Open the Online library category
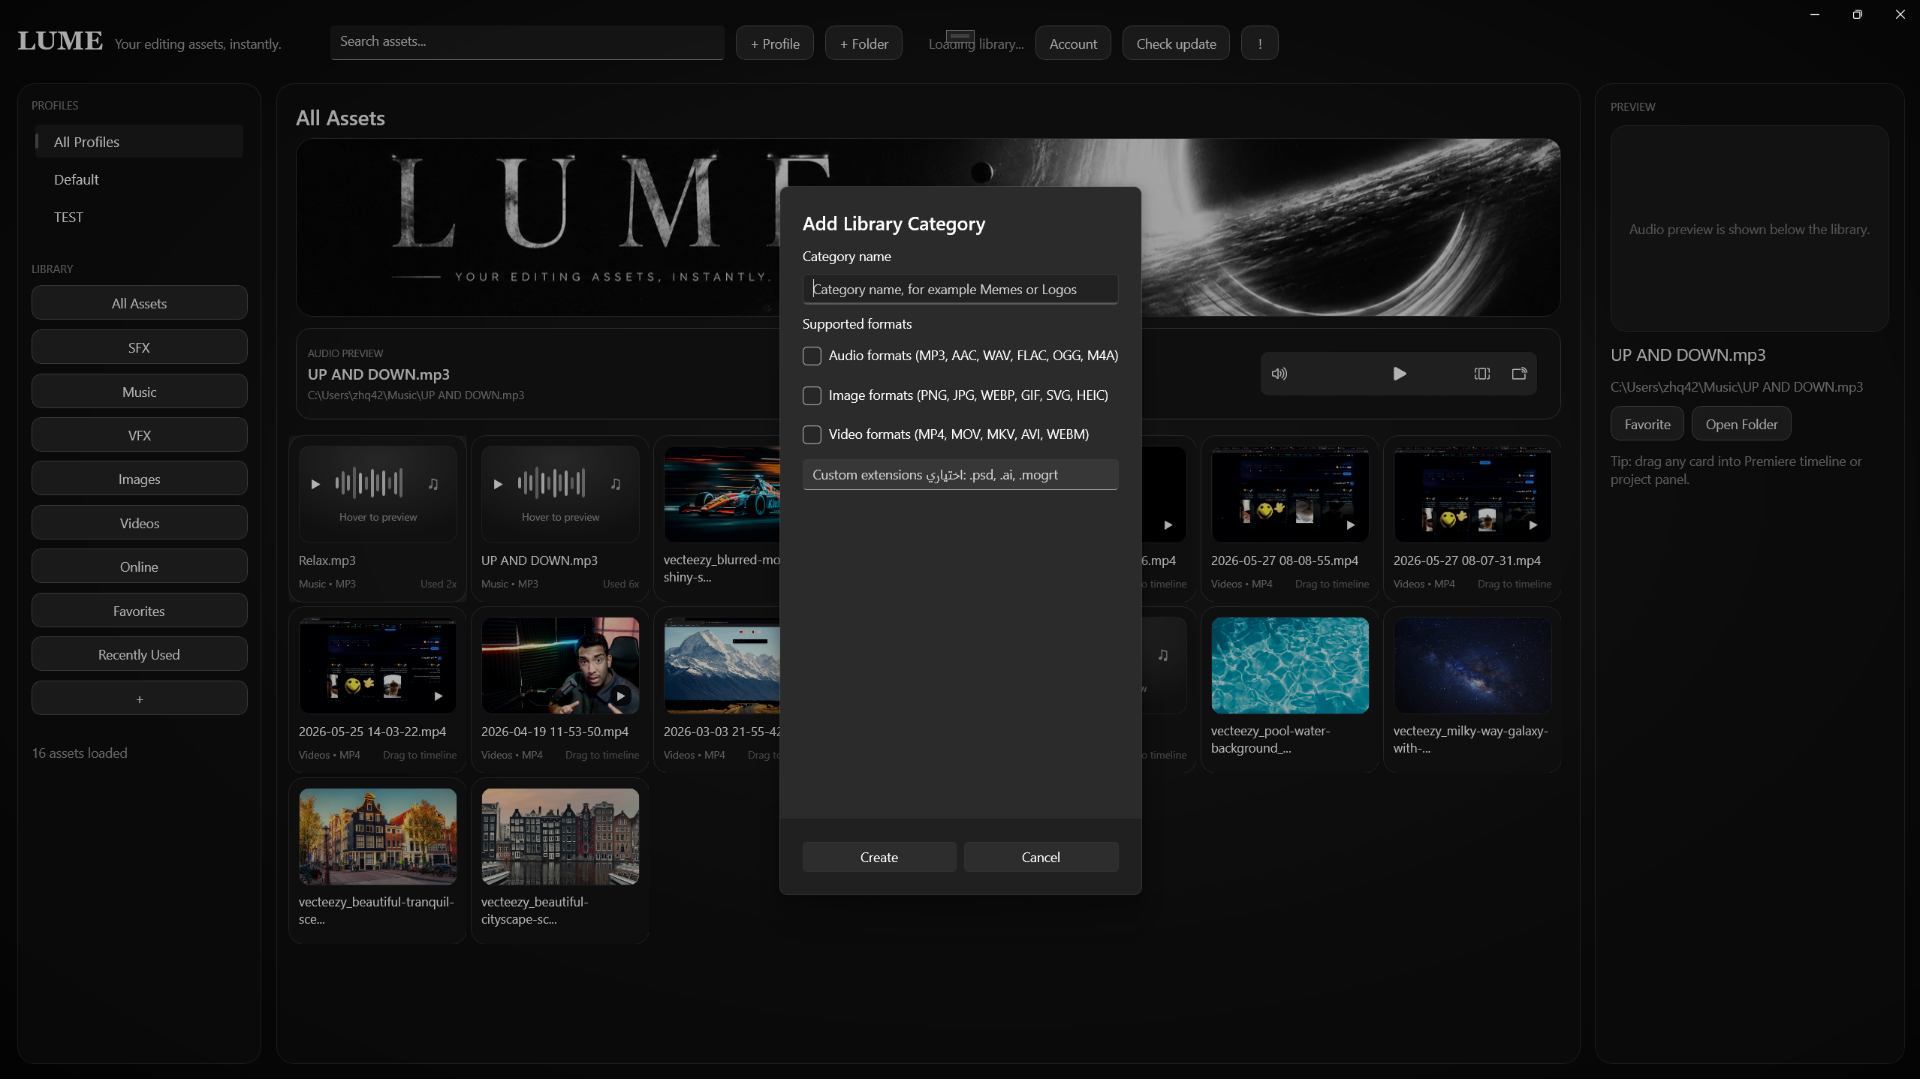 tap(139, 567)
